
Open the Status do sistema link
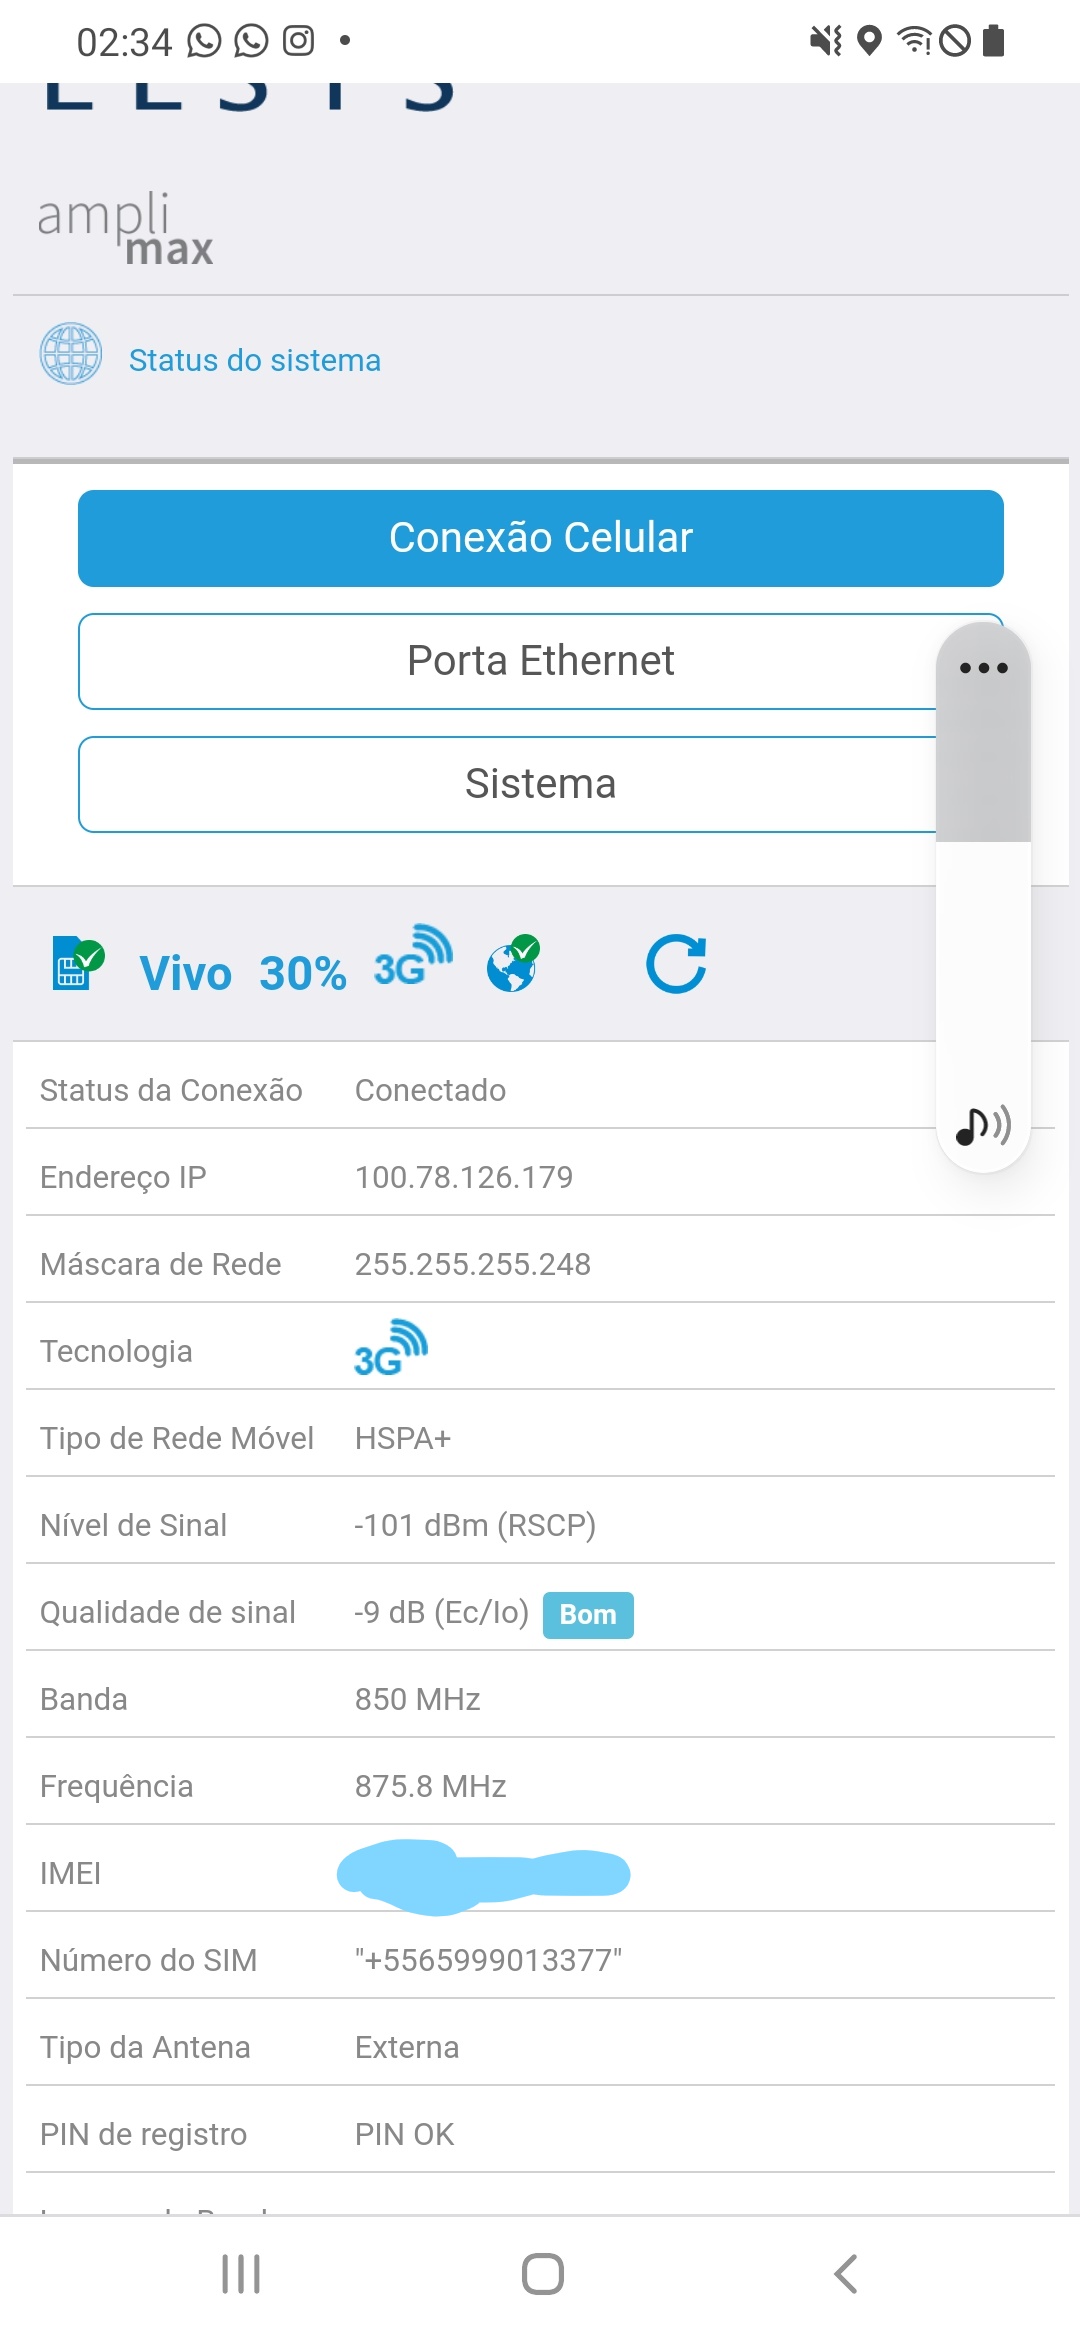255,360
